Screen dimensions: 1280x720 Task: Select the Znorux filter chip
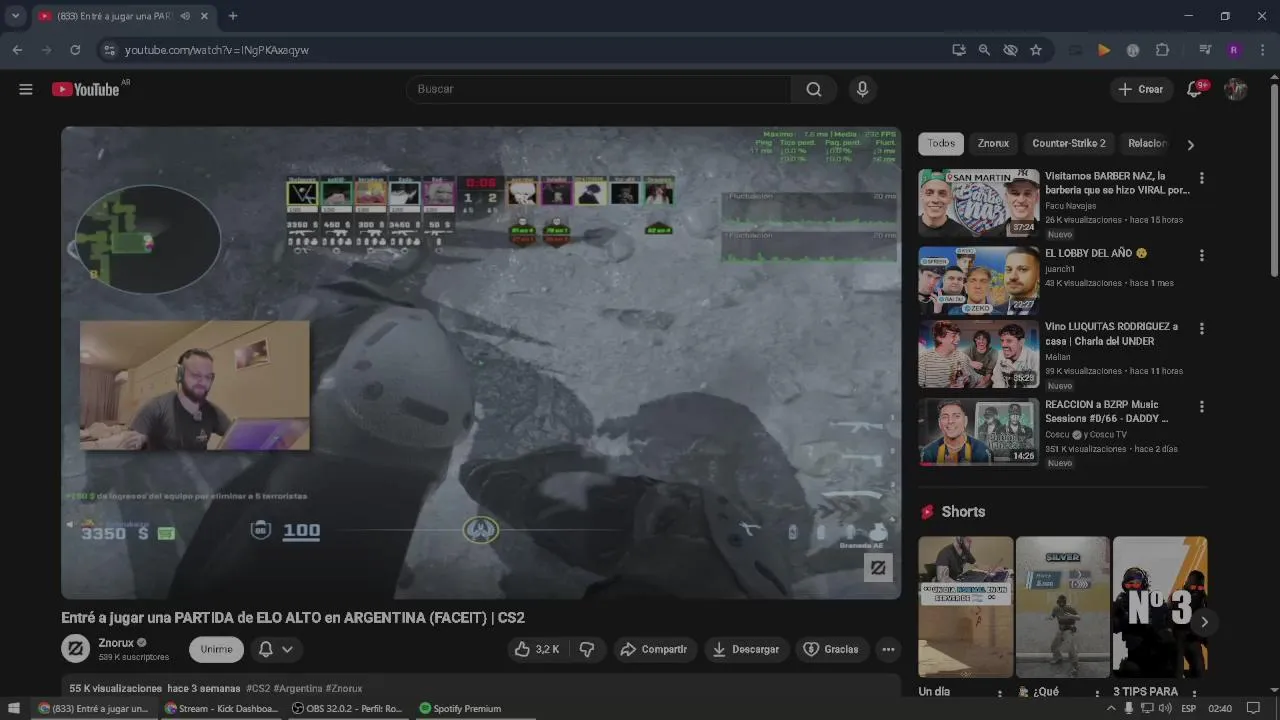point(993,143)
